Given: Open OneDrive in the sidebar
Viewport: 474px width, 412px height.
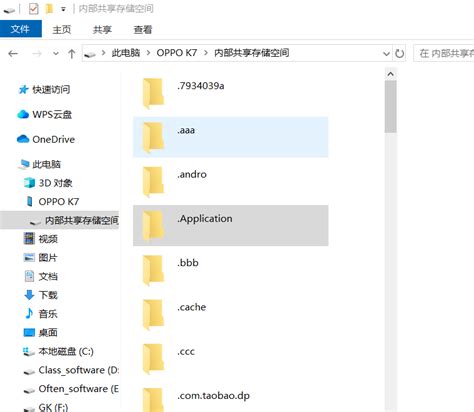Looking at the screenshot, I should 46,139.
